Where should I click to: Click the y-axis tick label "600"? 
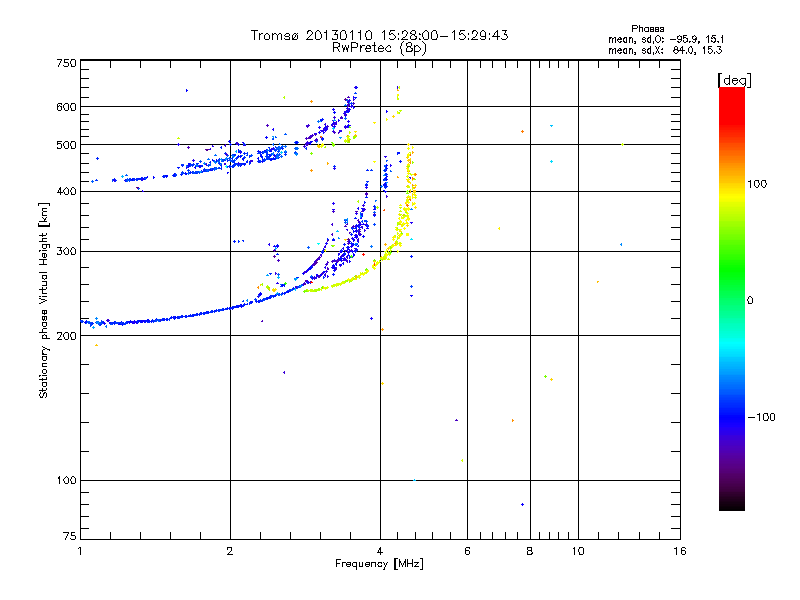click(x=66, y=107)
